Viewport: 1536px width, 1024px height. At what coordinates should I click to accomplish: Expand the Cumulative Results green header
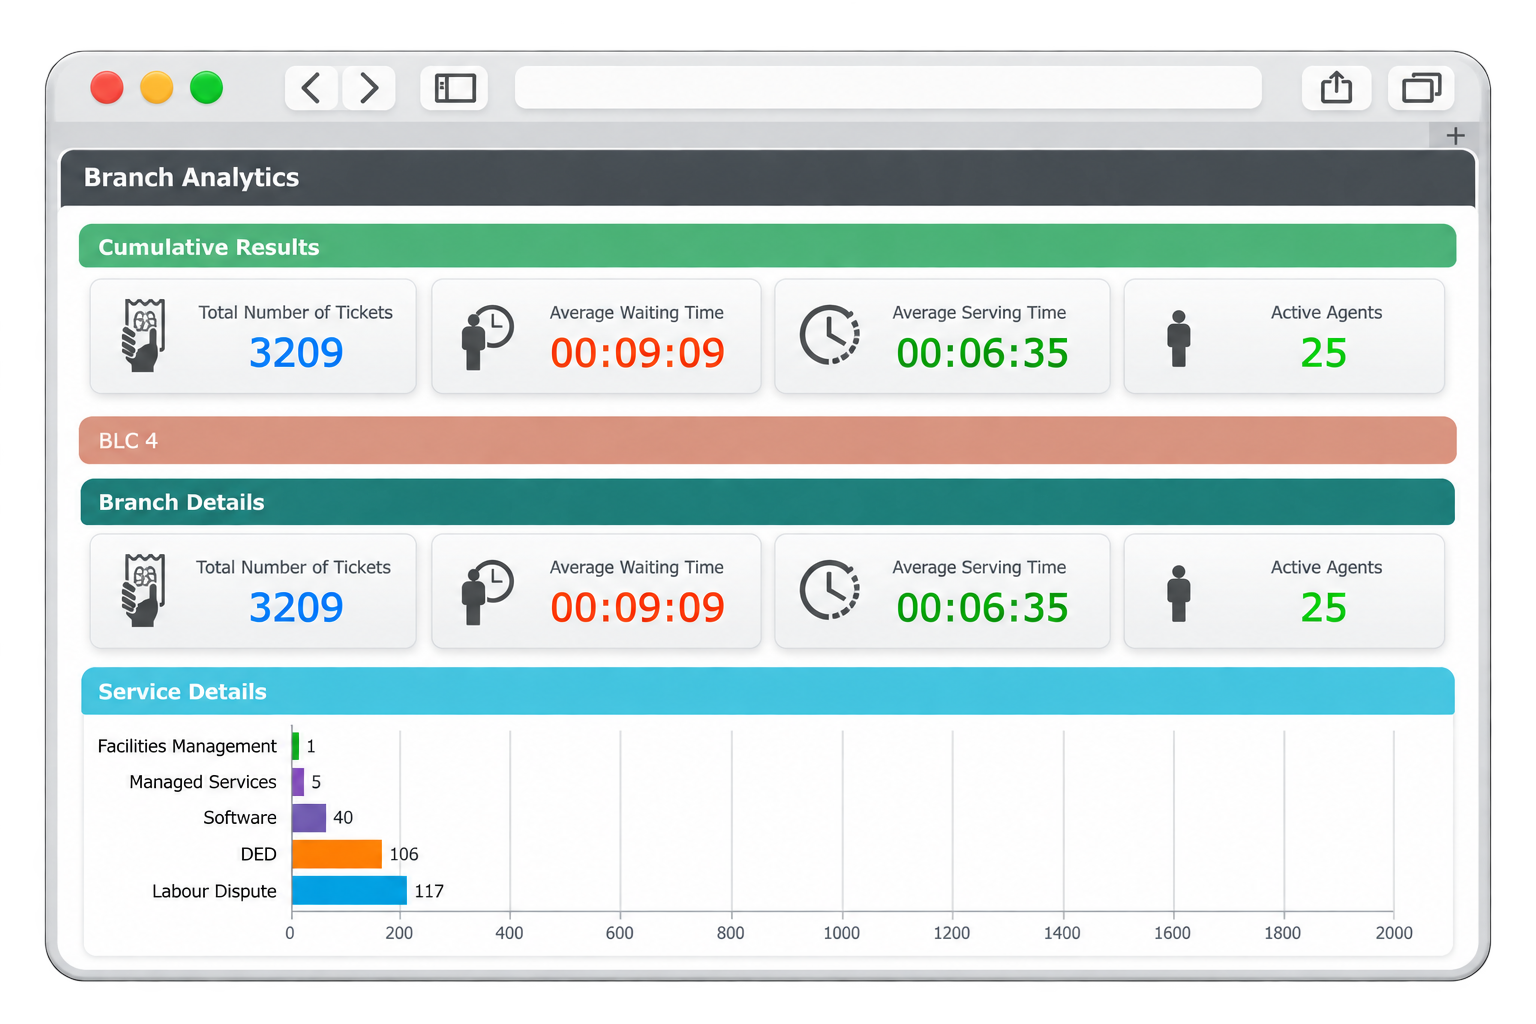(x=768, y=246)
